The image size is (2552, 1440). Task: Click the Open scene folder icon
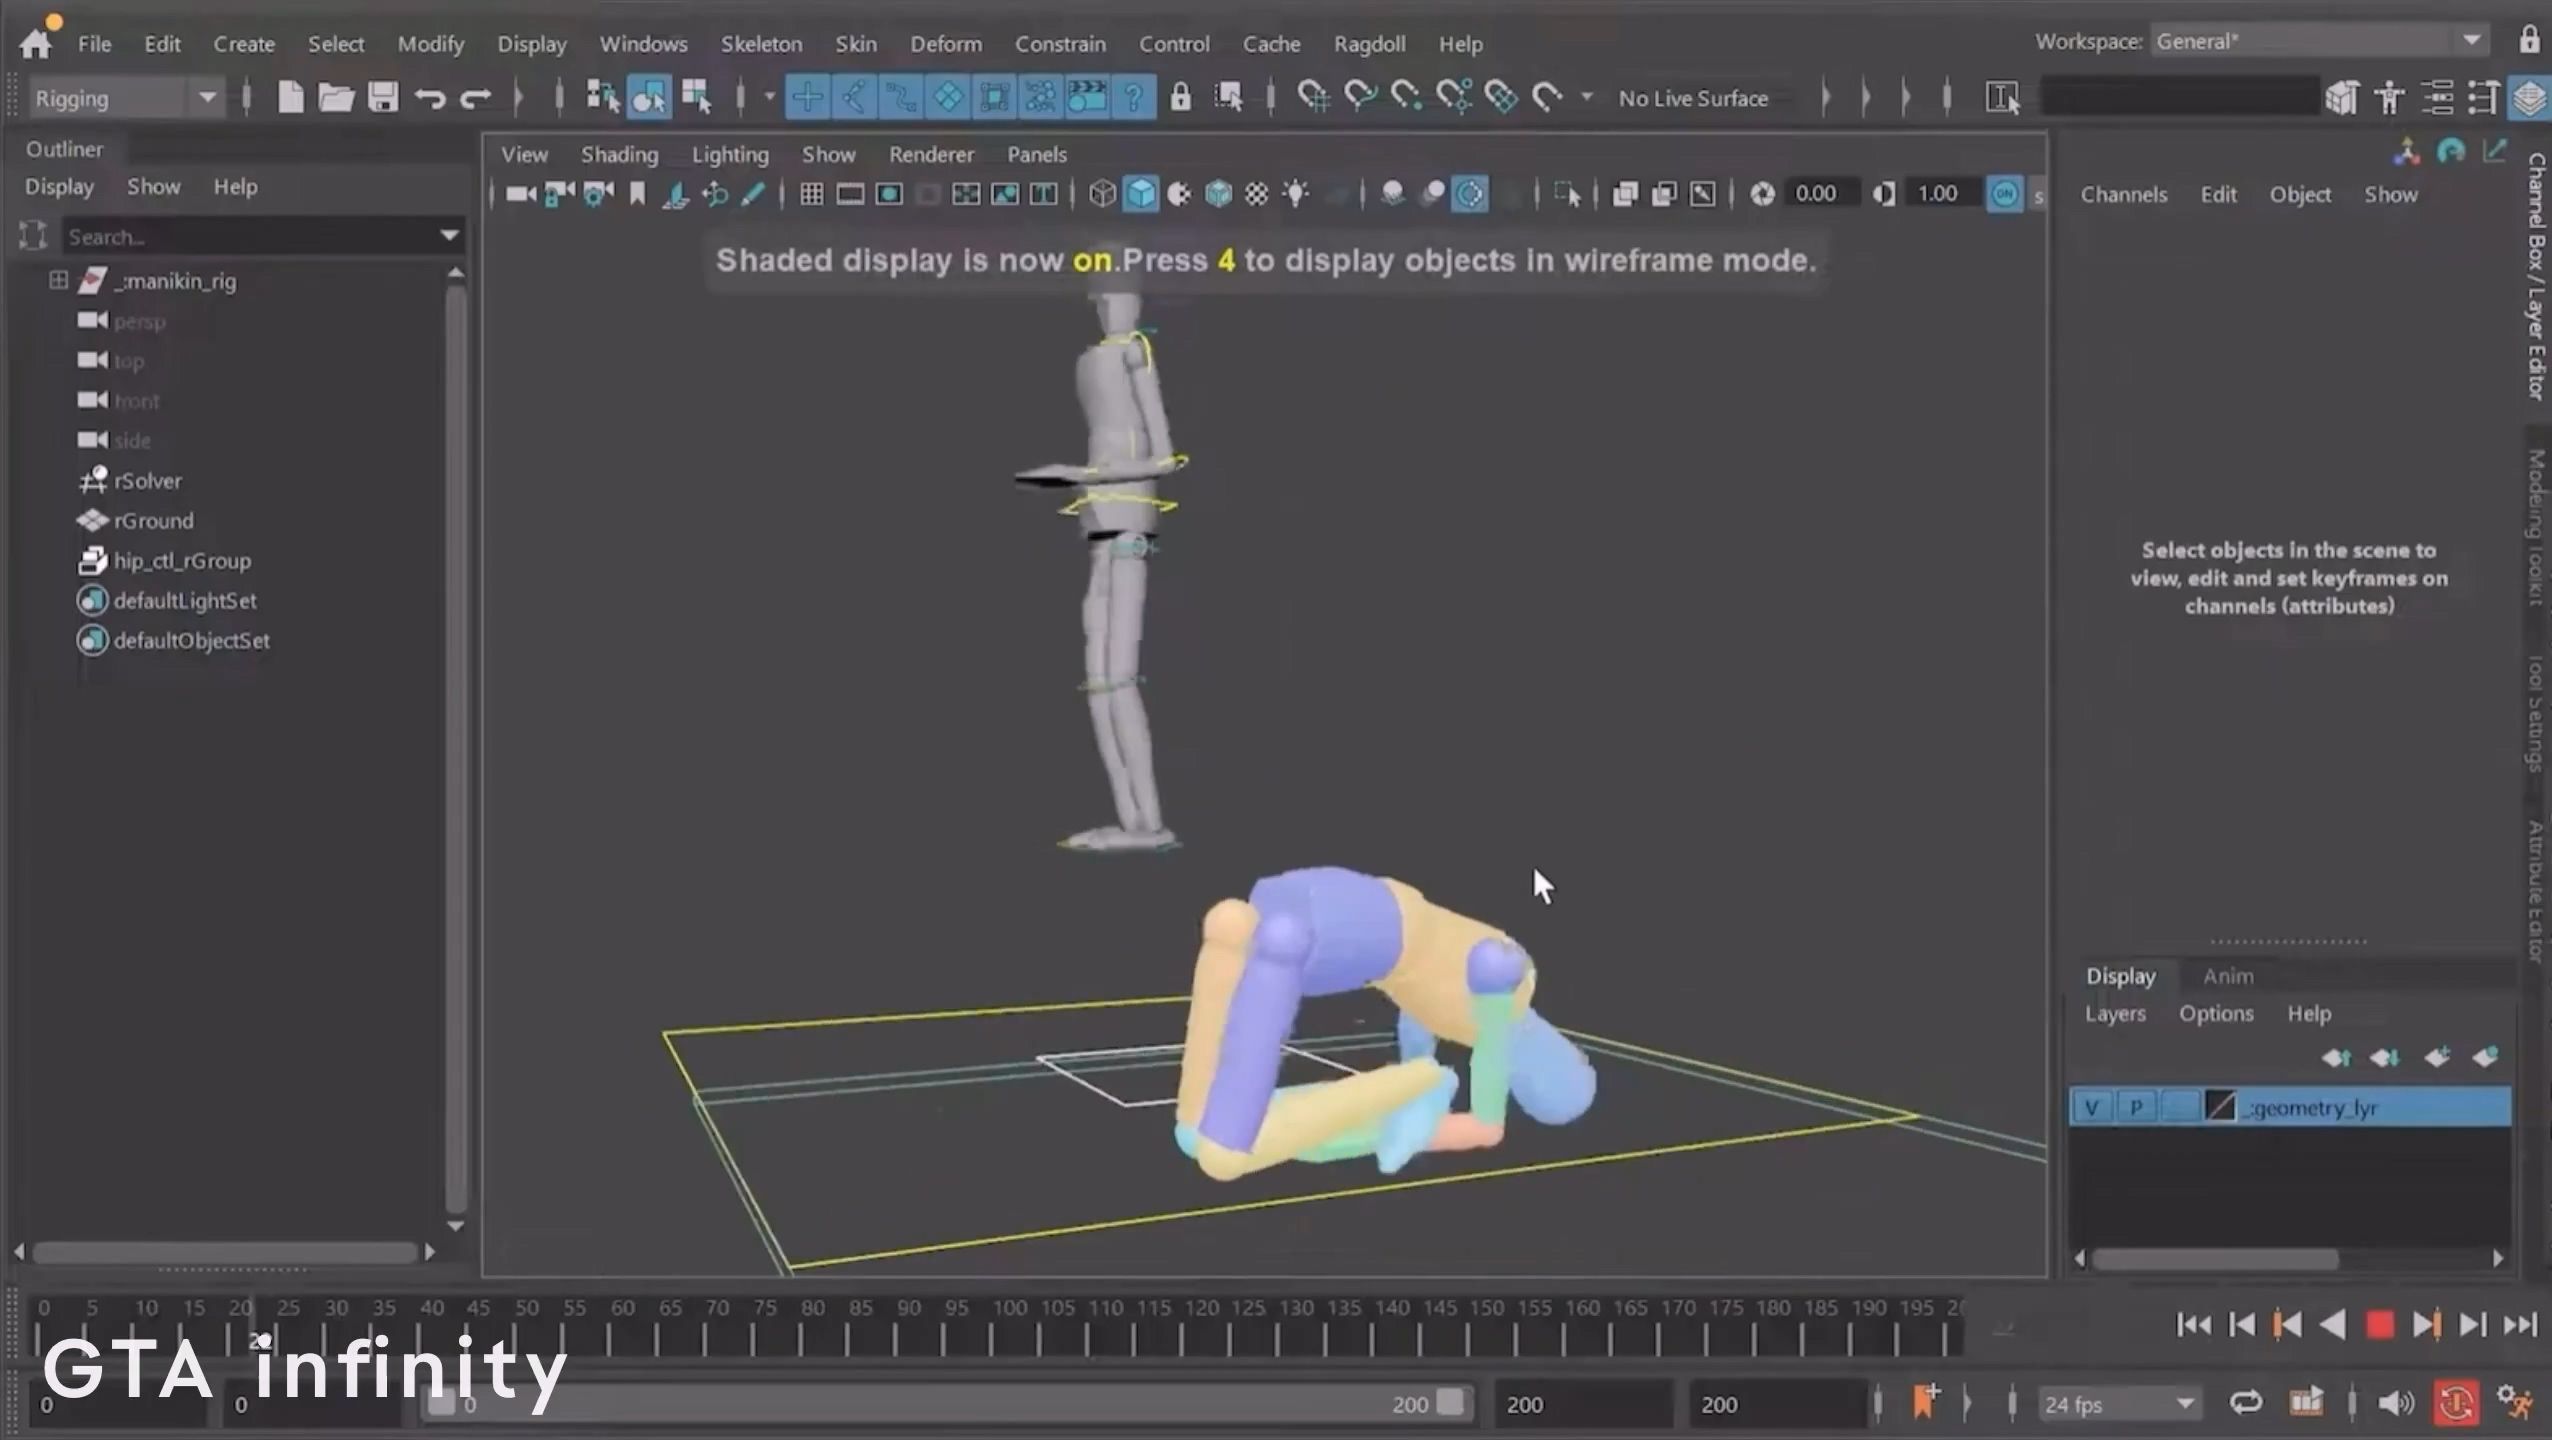(x=336, y=98)
